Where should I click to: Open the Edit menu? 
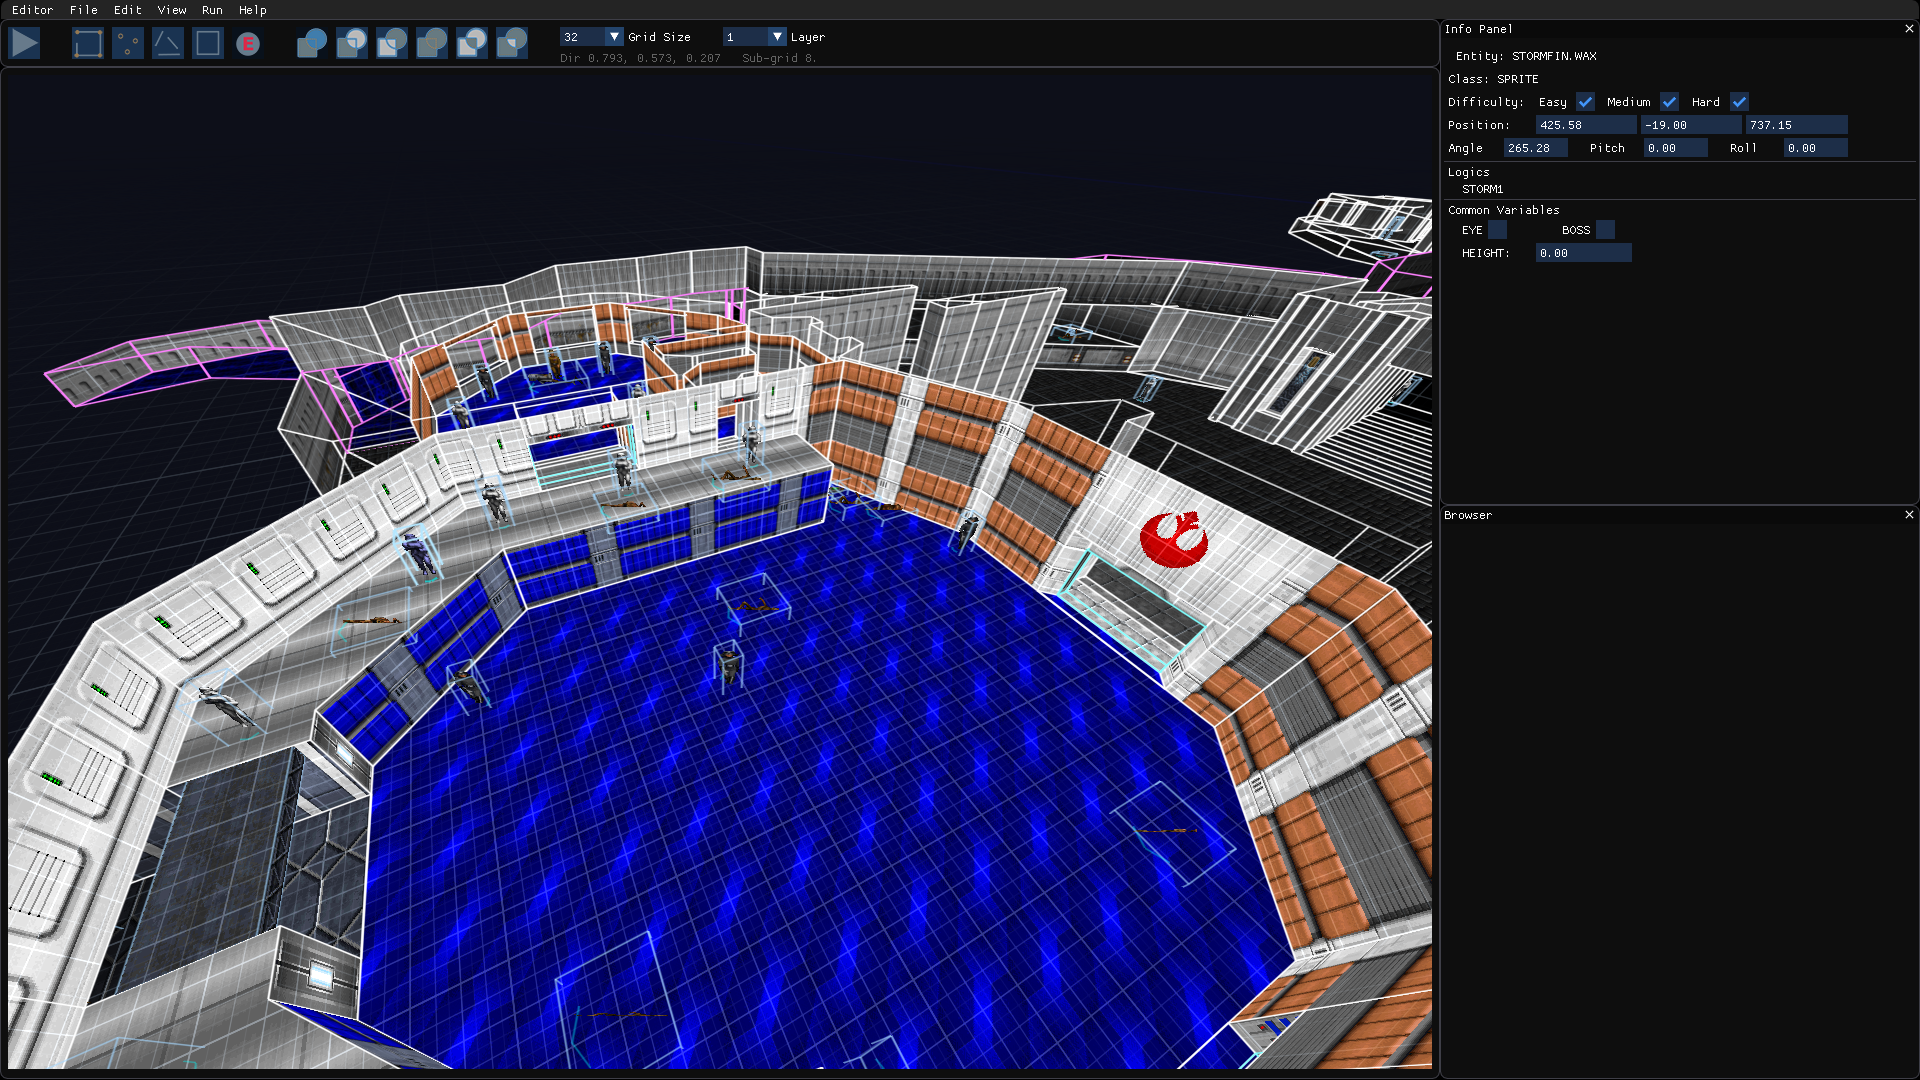tap(128, 10)
